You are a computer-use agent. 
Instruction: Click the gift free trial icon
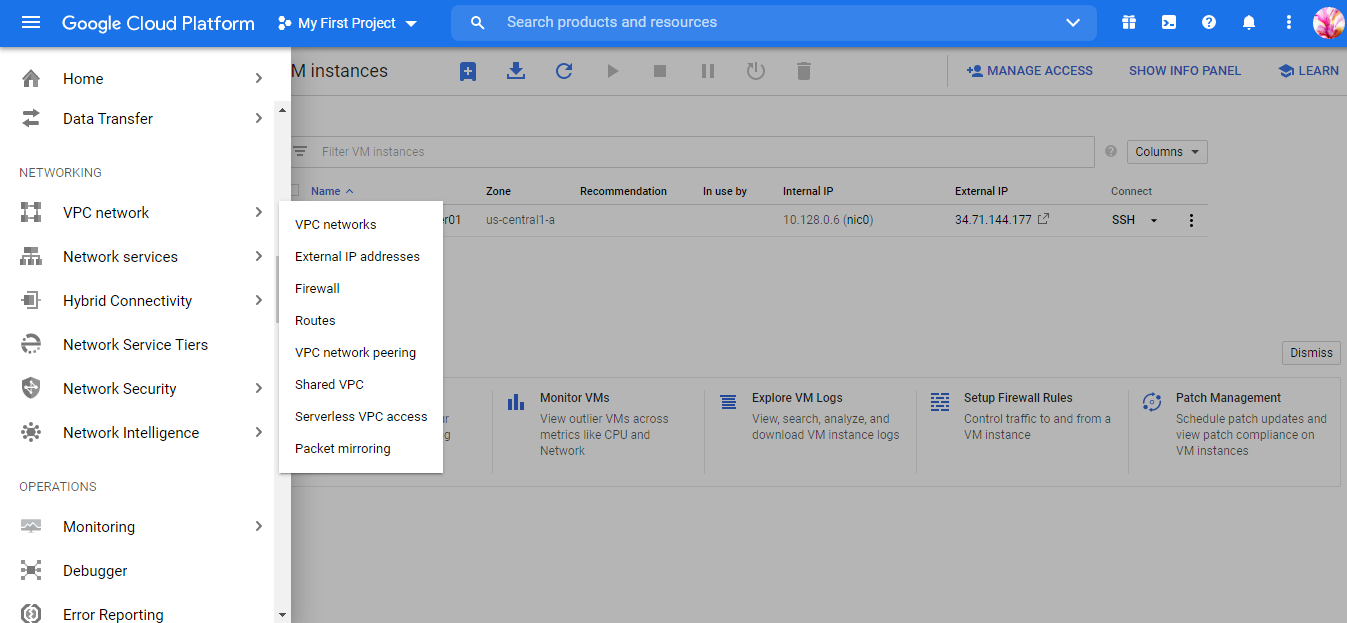pos(1129,23)
